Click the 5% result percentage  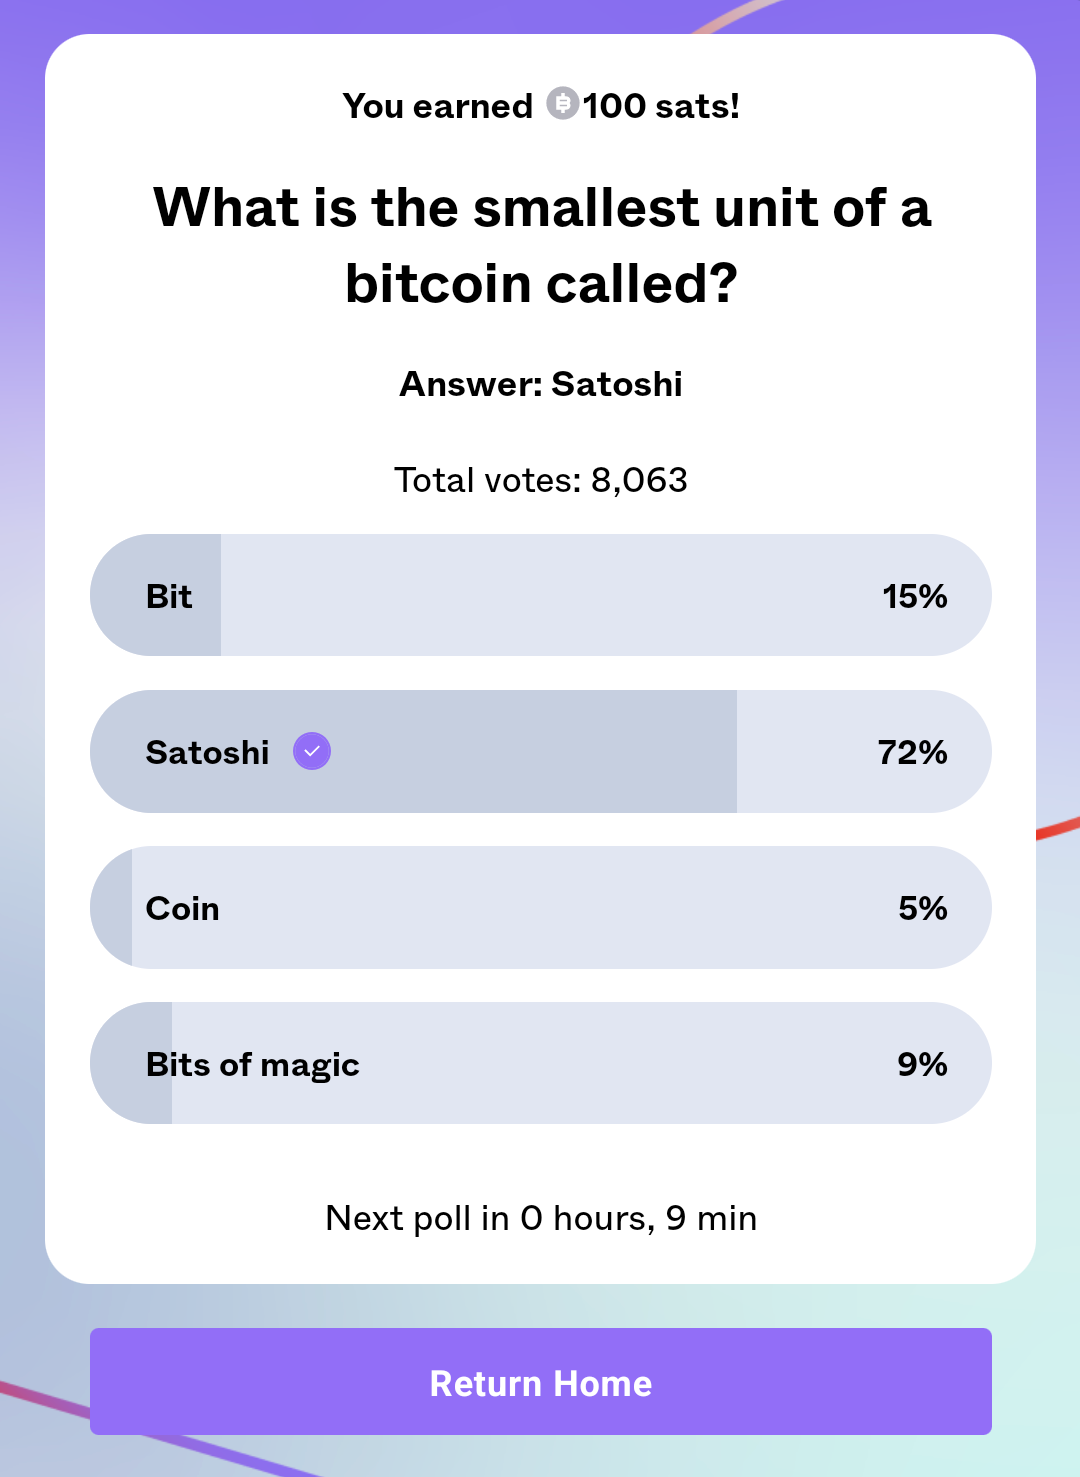[x=922, y=908]
